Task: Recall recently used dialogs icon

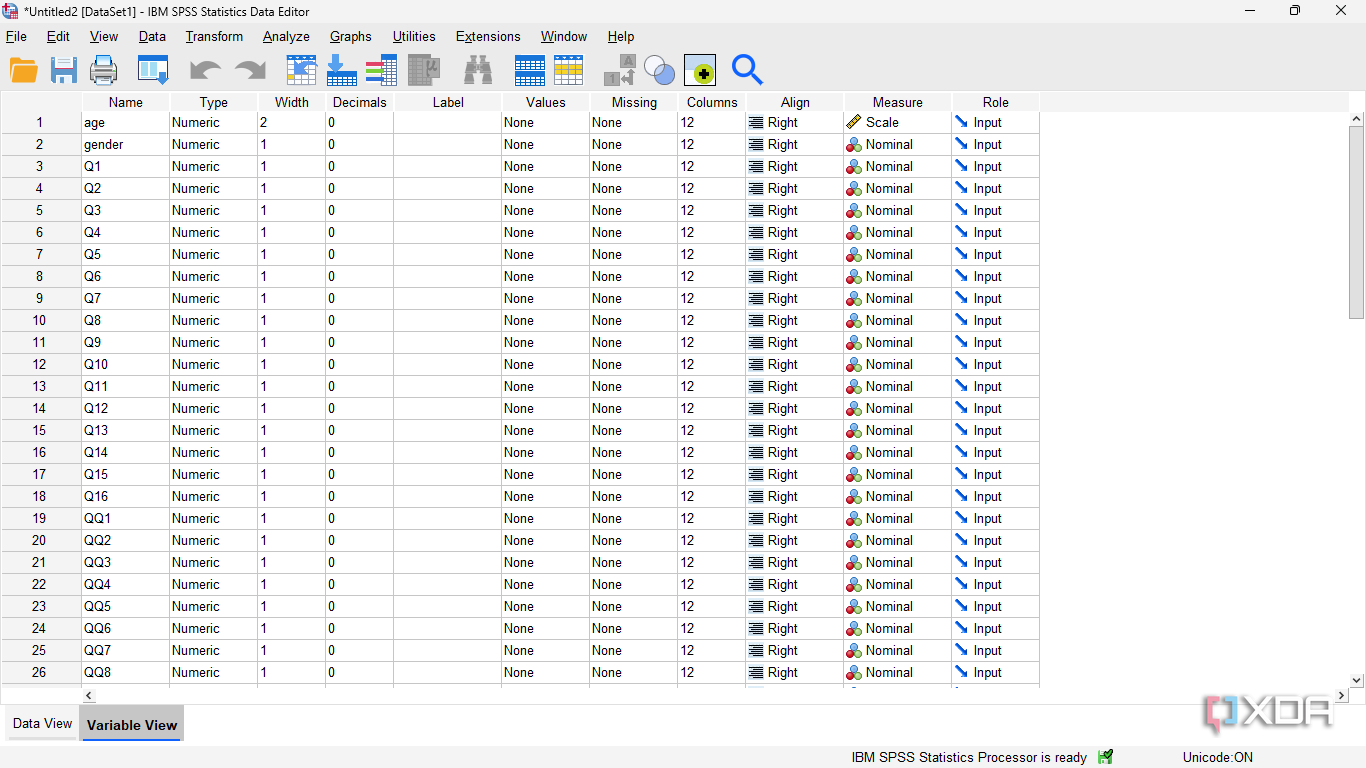Action: (153, 70)
